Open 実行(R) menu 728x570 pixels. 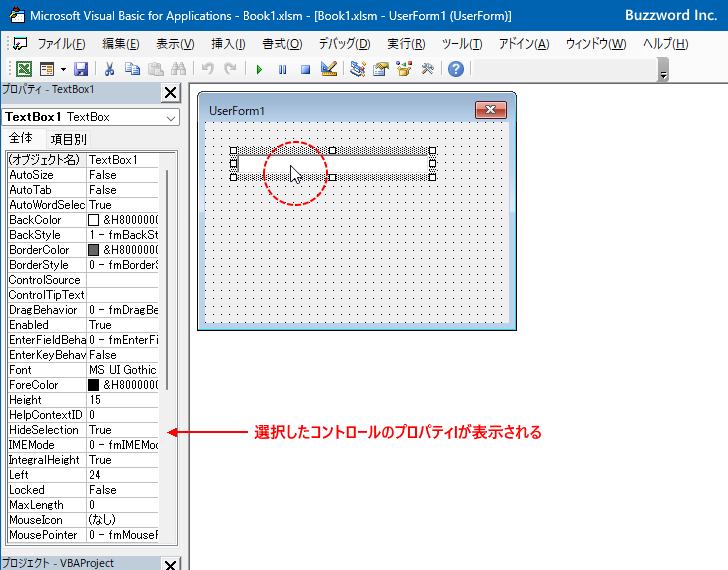(x=406, y=44)
